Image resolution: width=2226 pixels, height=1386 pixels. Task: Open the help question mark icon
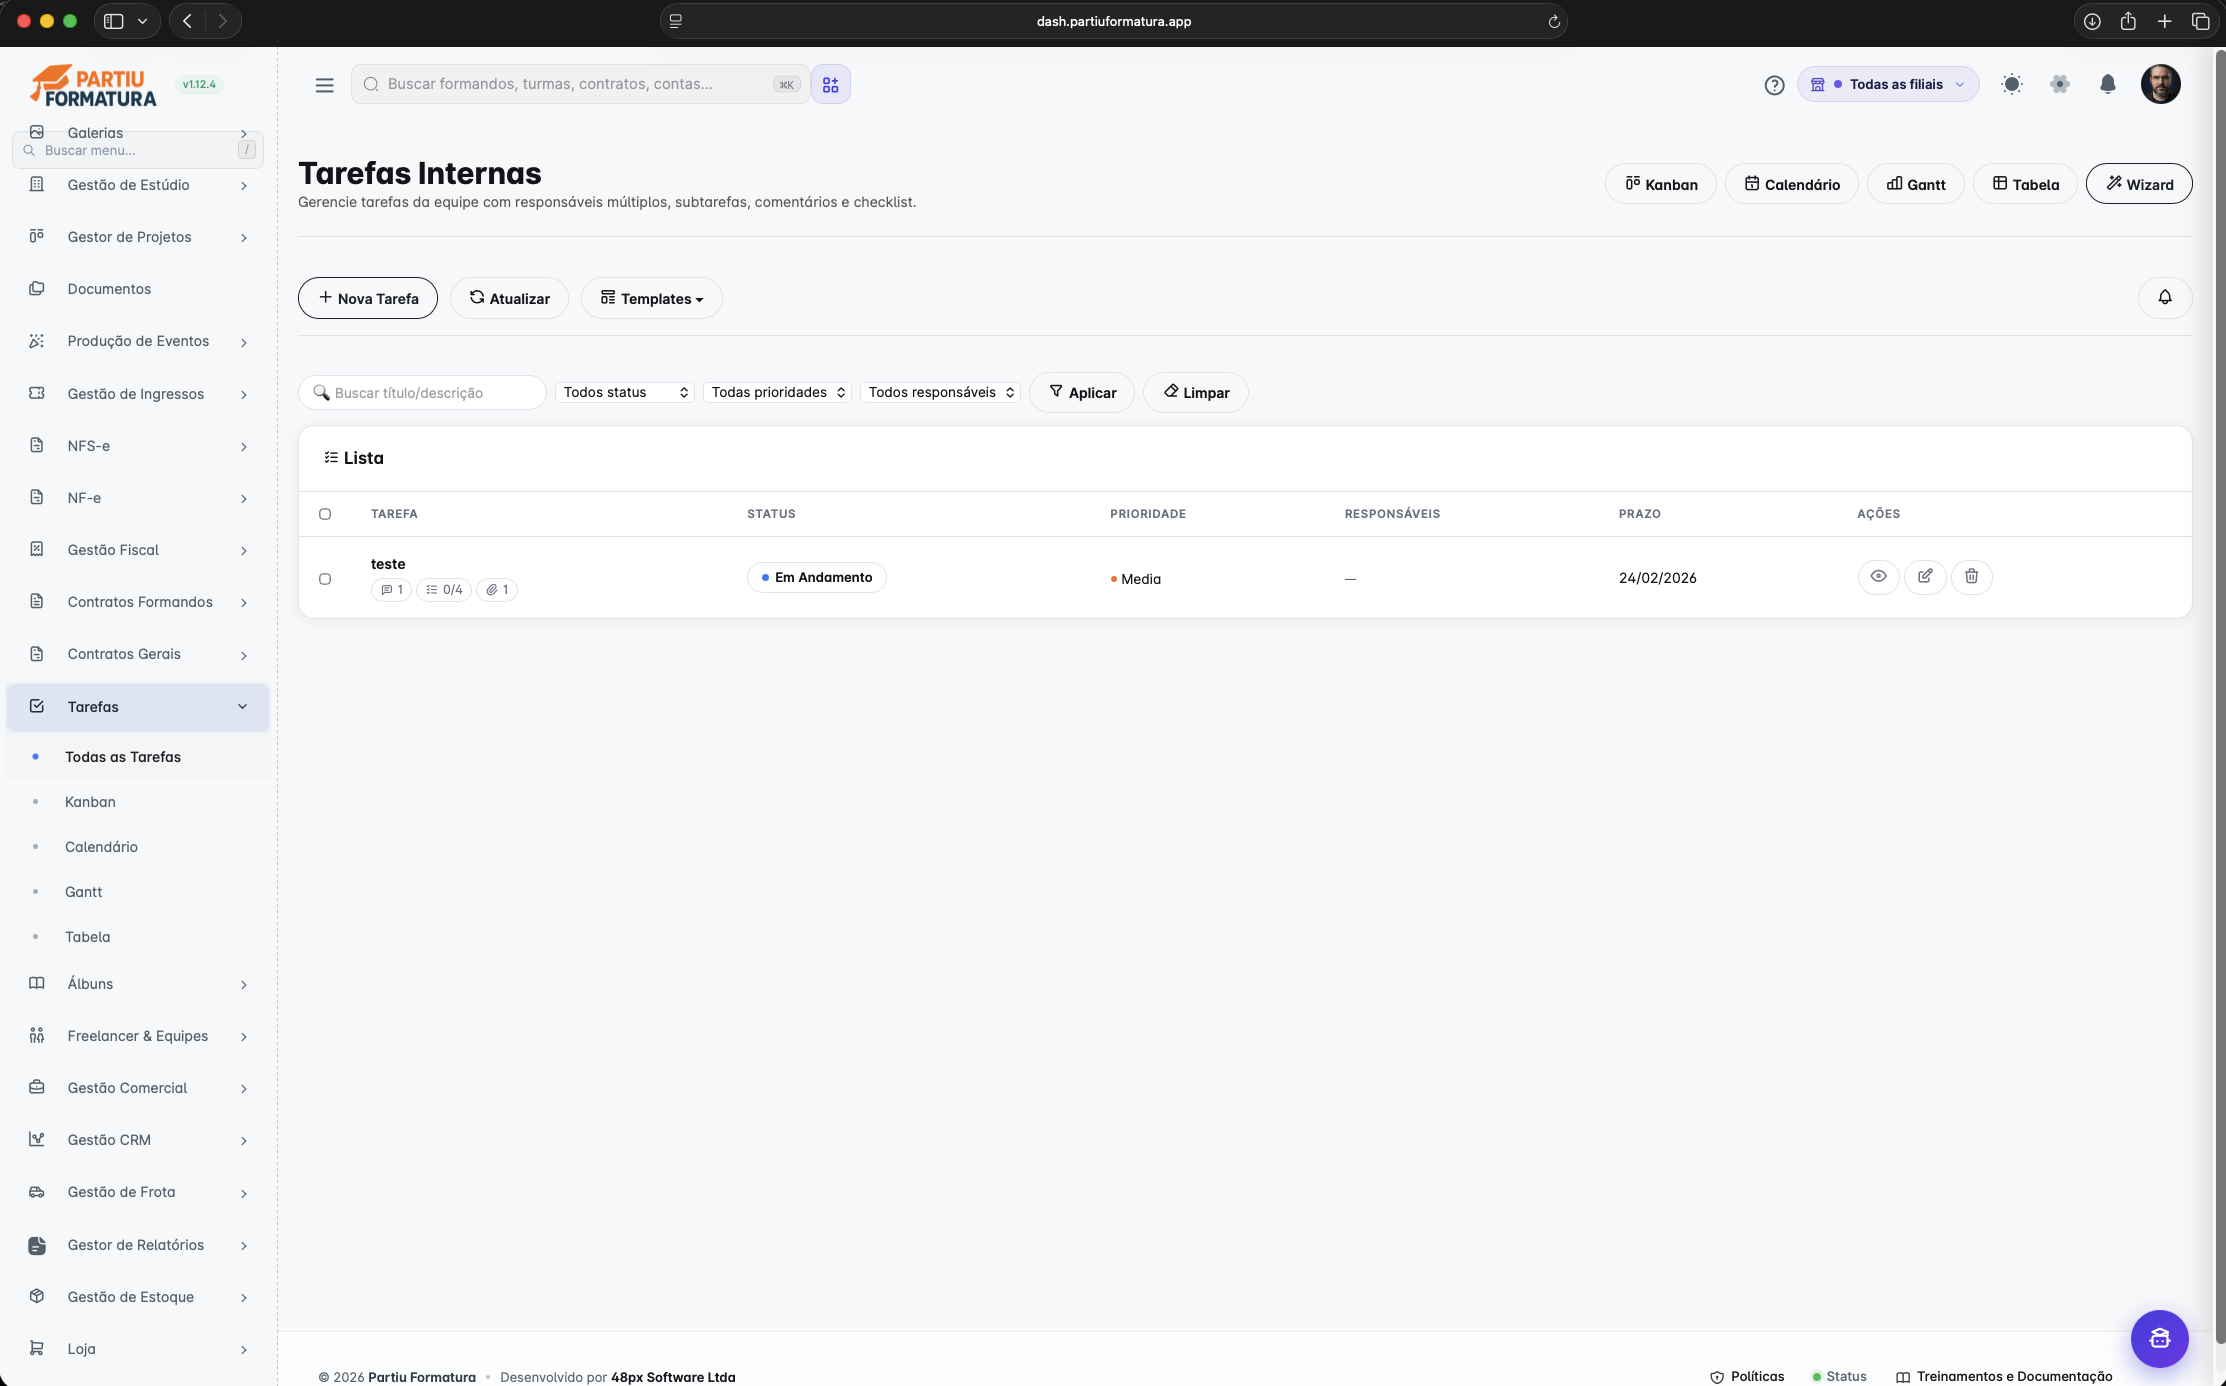[x=1774, y=85]
